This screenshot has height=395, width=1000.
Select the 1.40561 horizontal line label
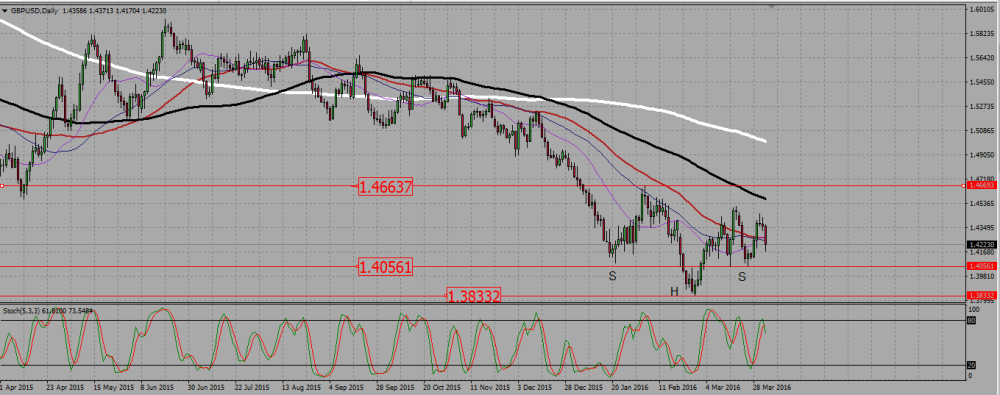pyautogui.click(x=385, y=267)
